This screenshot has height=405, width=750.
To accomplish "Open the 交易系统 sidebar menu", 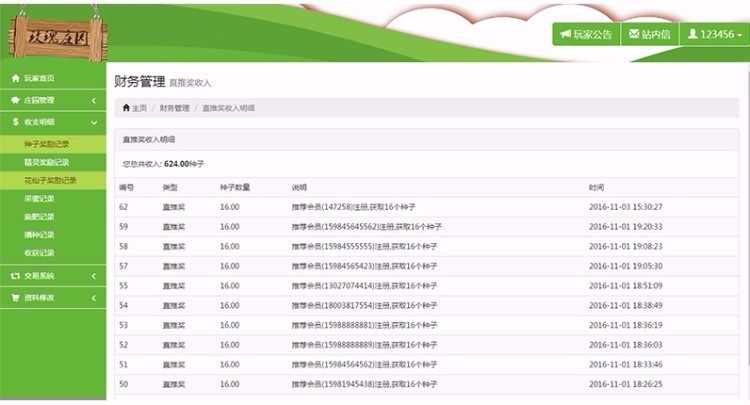I will [53, 276].
